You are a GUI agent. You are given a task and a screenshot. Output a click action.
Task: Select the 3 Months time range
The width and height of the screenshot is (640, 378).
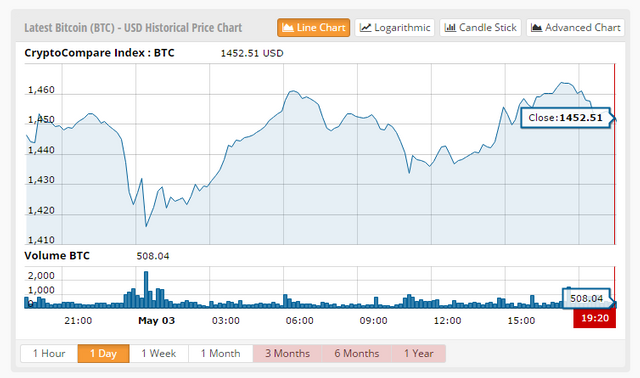click(x=287, y=354)
